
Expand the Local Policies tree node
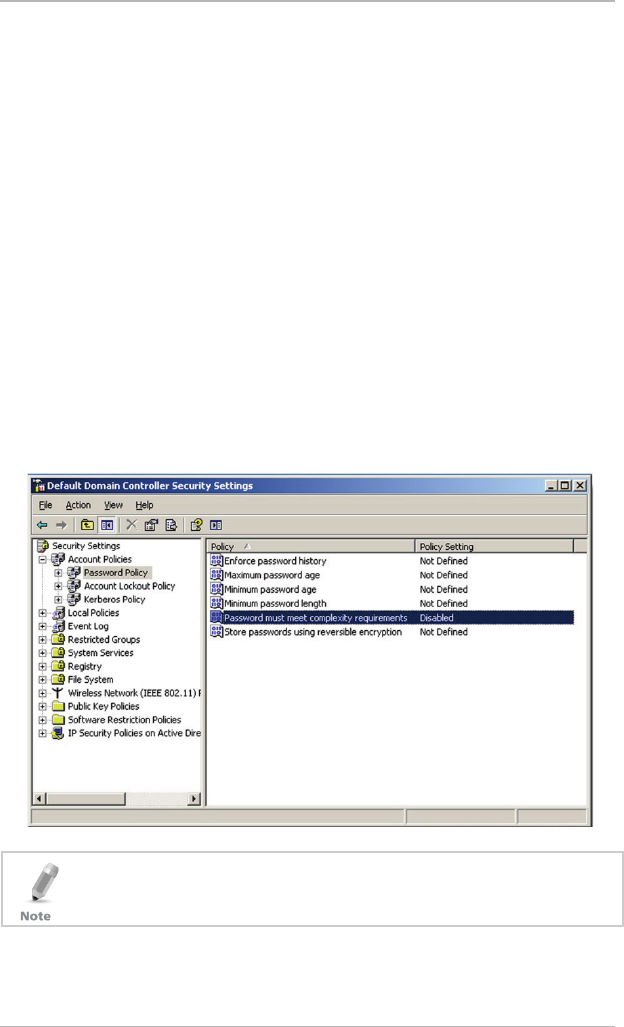click(x=43, y=613)
